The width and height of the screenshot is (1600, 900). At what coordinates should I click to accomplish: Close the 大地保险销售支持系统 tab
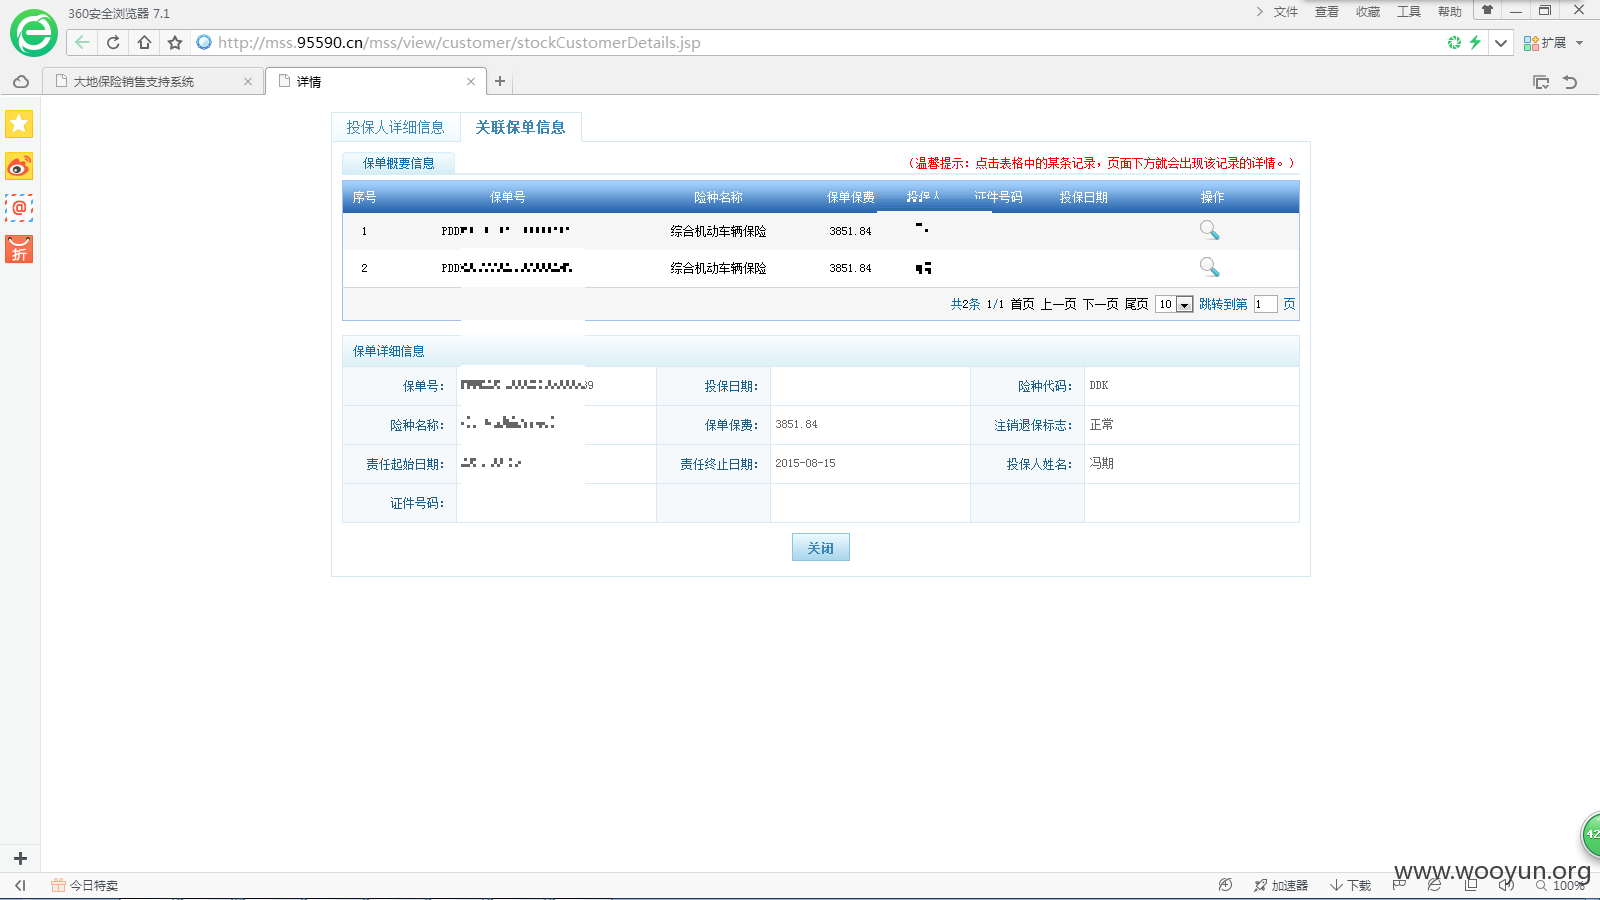[x=248, y=82]
